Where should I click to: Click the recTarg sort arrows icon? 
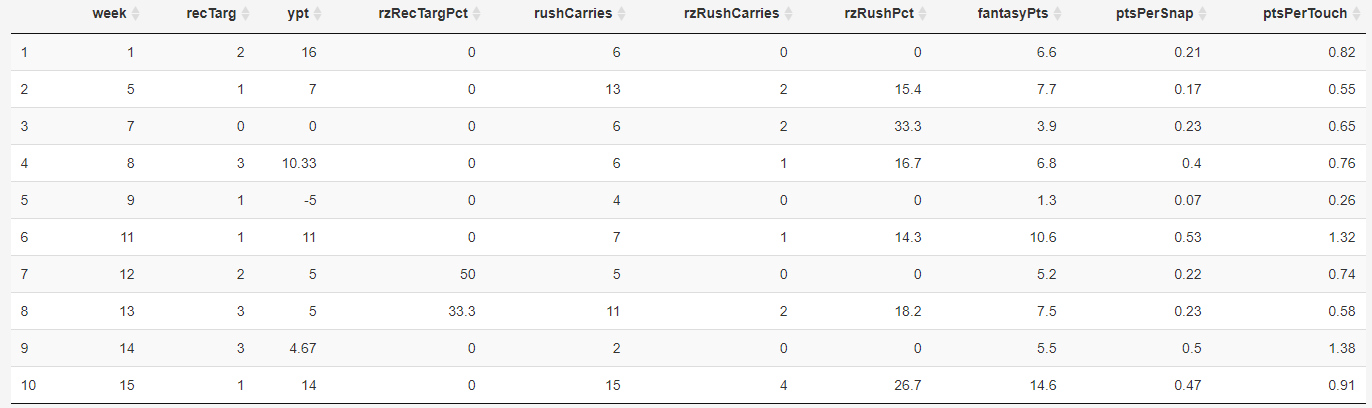pyautogui.click(x=244, y=15)
